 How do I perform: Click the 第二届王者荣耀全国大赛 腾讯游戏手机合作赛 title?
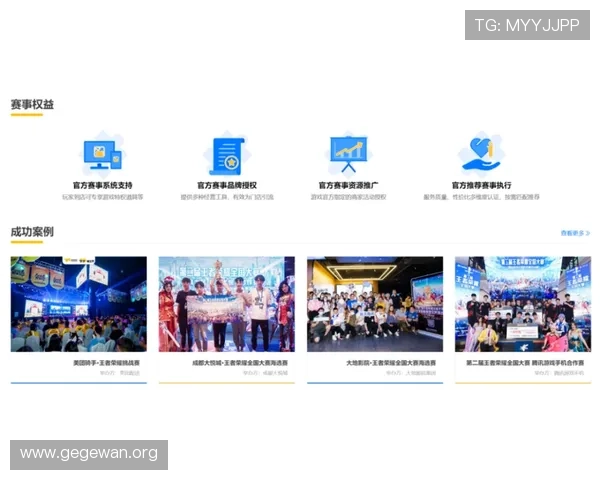pyautogui.click(x=525, y=362)
